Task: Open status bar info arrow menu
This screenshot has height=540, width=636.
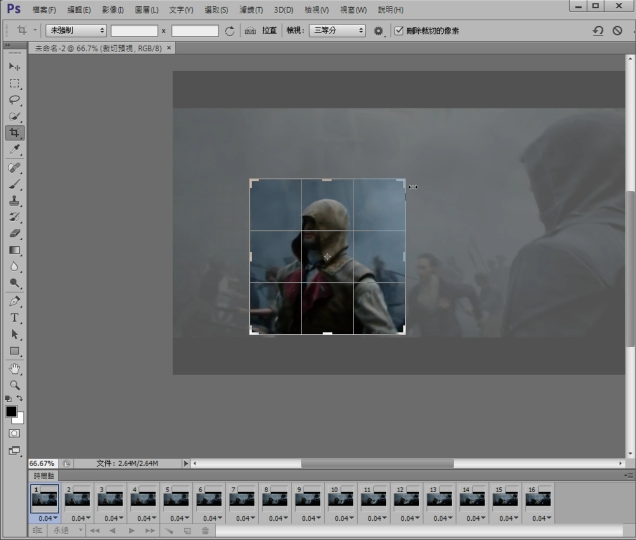Action: 186,463
